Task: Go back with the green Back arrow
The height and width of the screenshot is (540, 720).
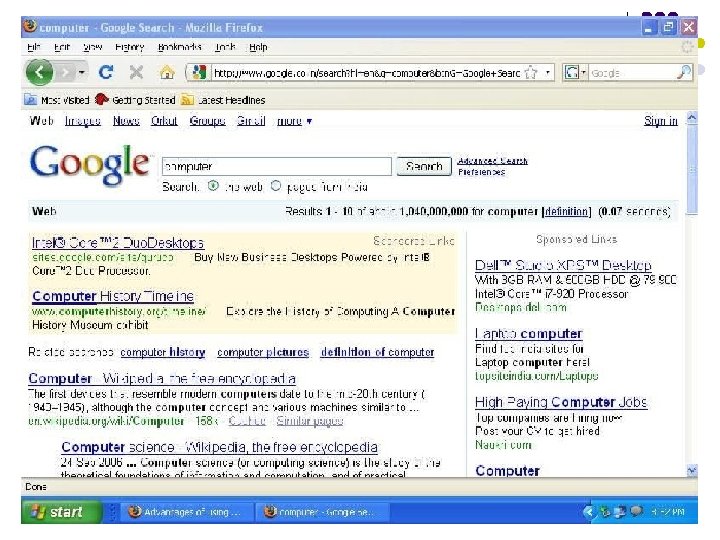Action: click(39, 72)
